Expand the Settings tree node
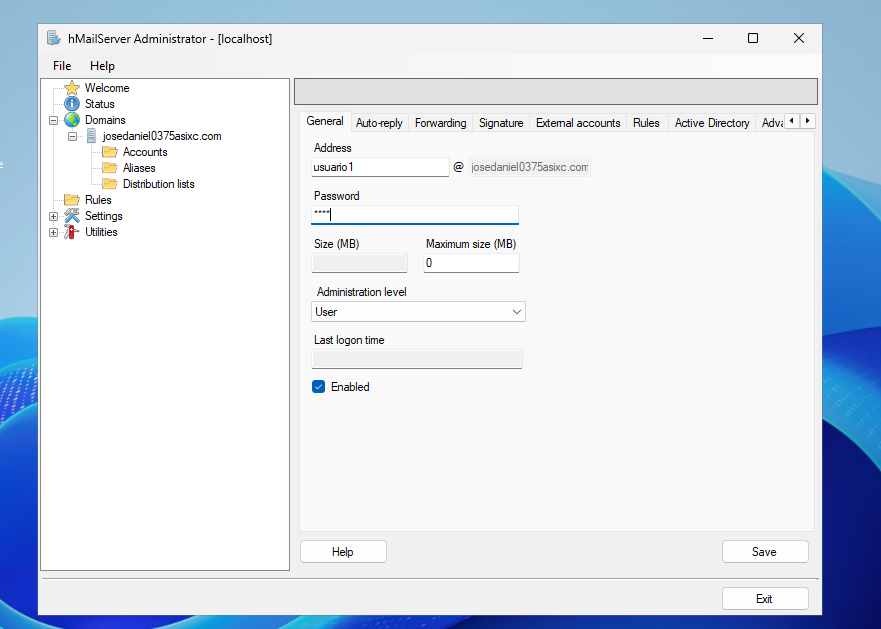The height and width of the screenshot is (629, 881). 53,216
